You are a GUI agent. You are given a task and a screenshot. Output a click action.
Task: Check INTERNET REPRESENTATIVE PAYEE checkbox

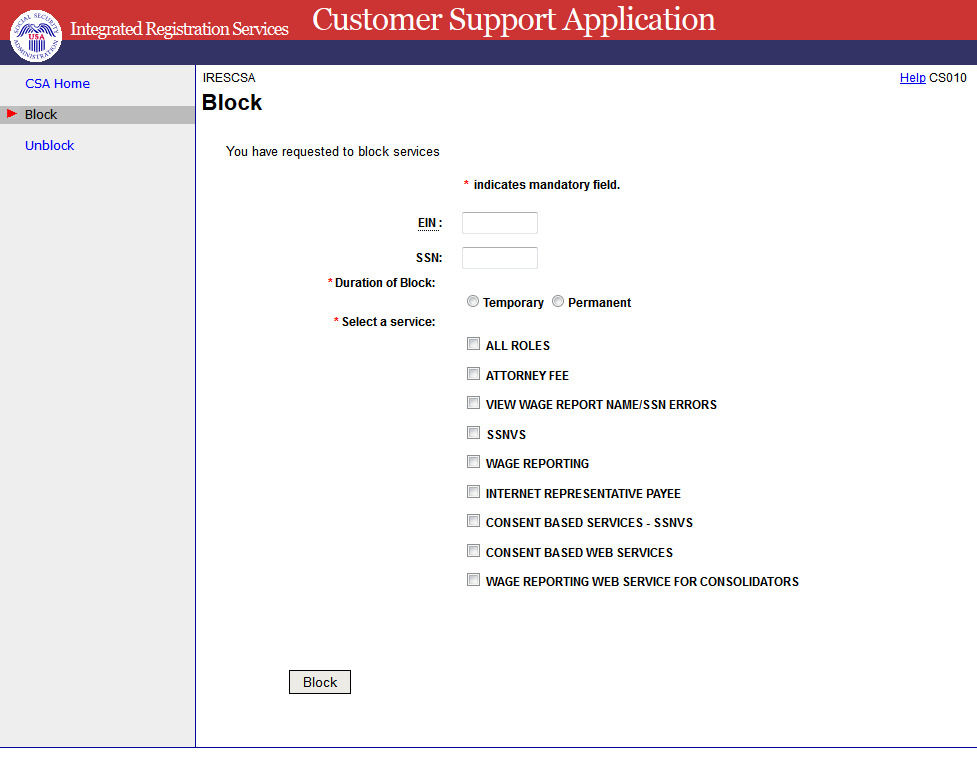(474, 492)
